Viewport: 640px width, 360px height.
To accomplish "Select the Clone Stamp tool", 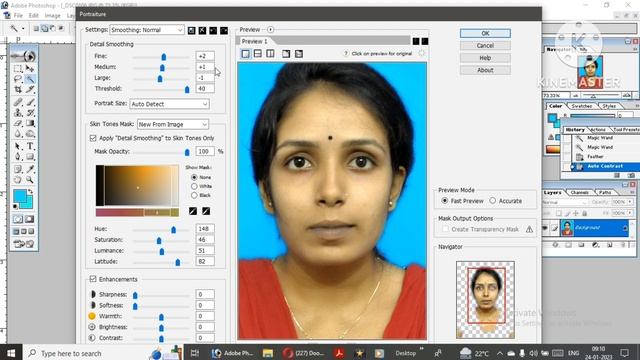I will point(18,113).
